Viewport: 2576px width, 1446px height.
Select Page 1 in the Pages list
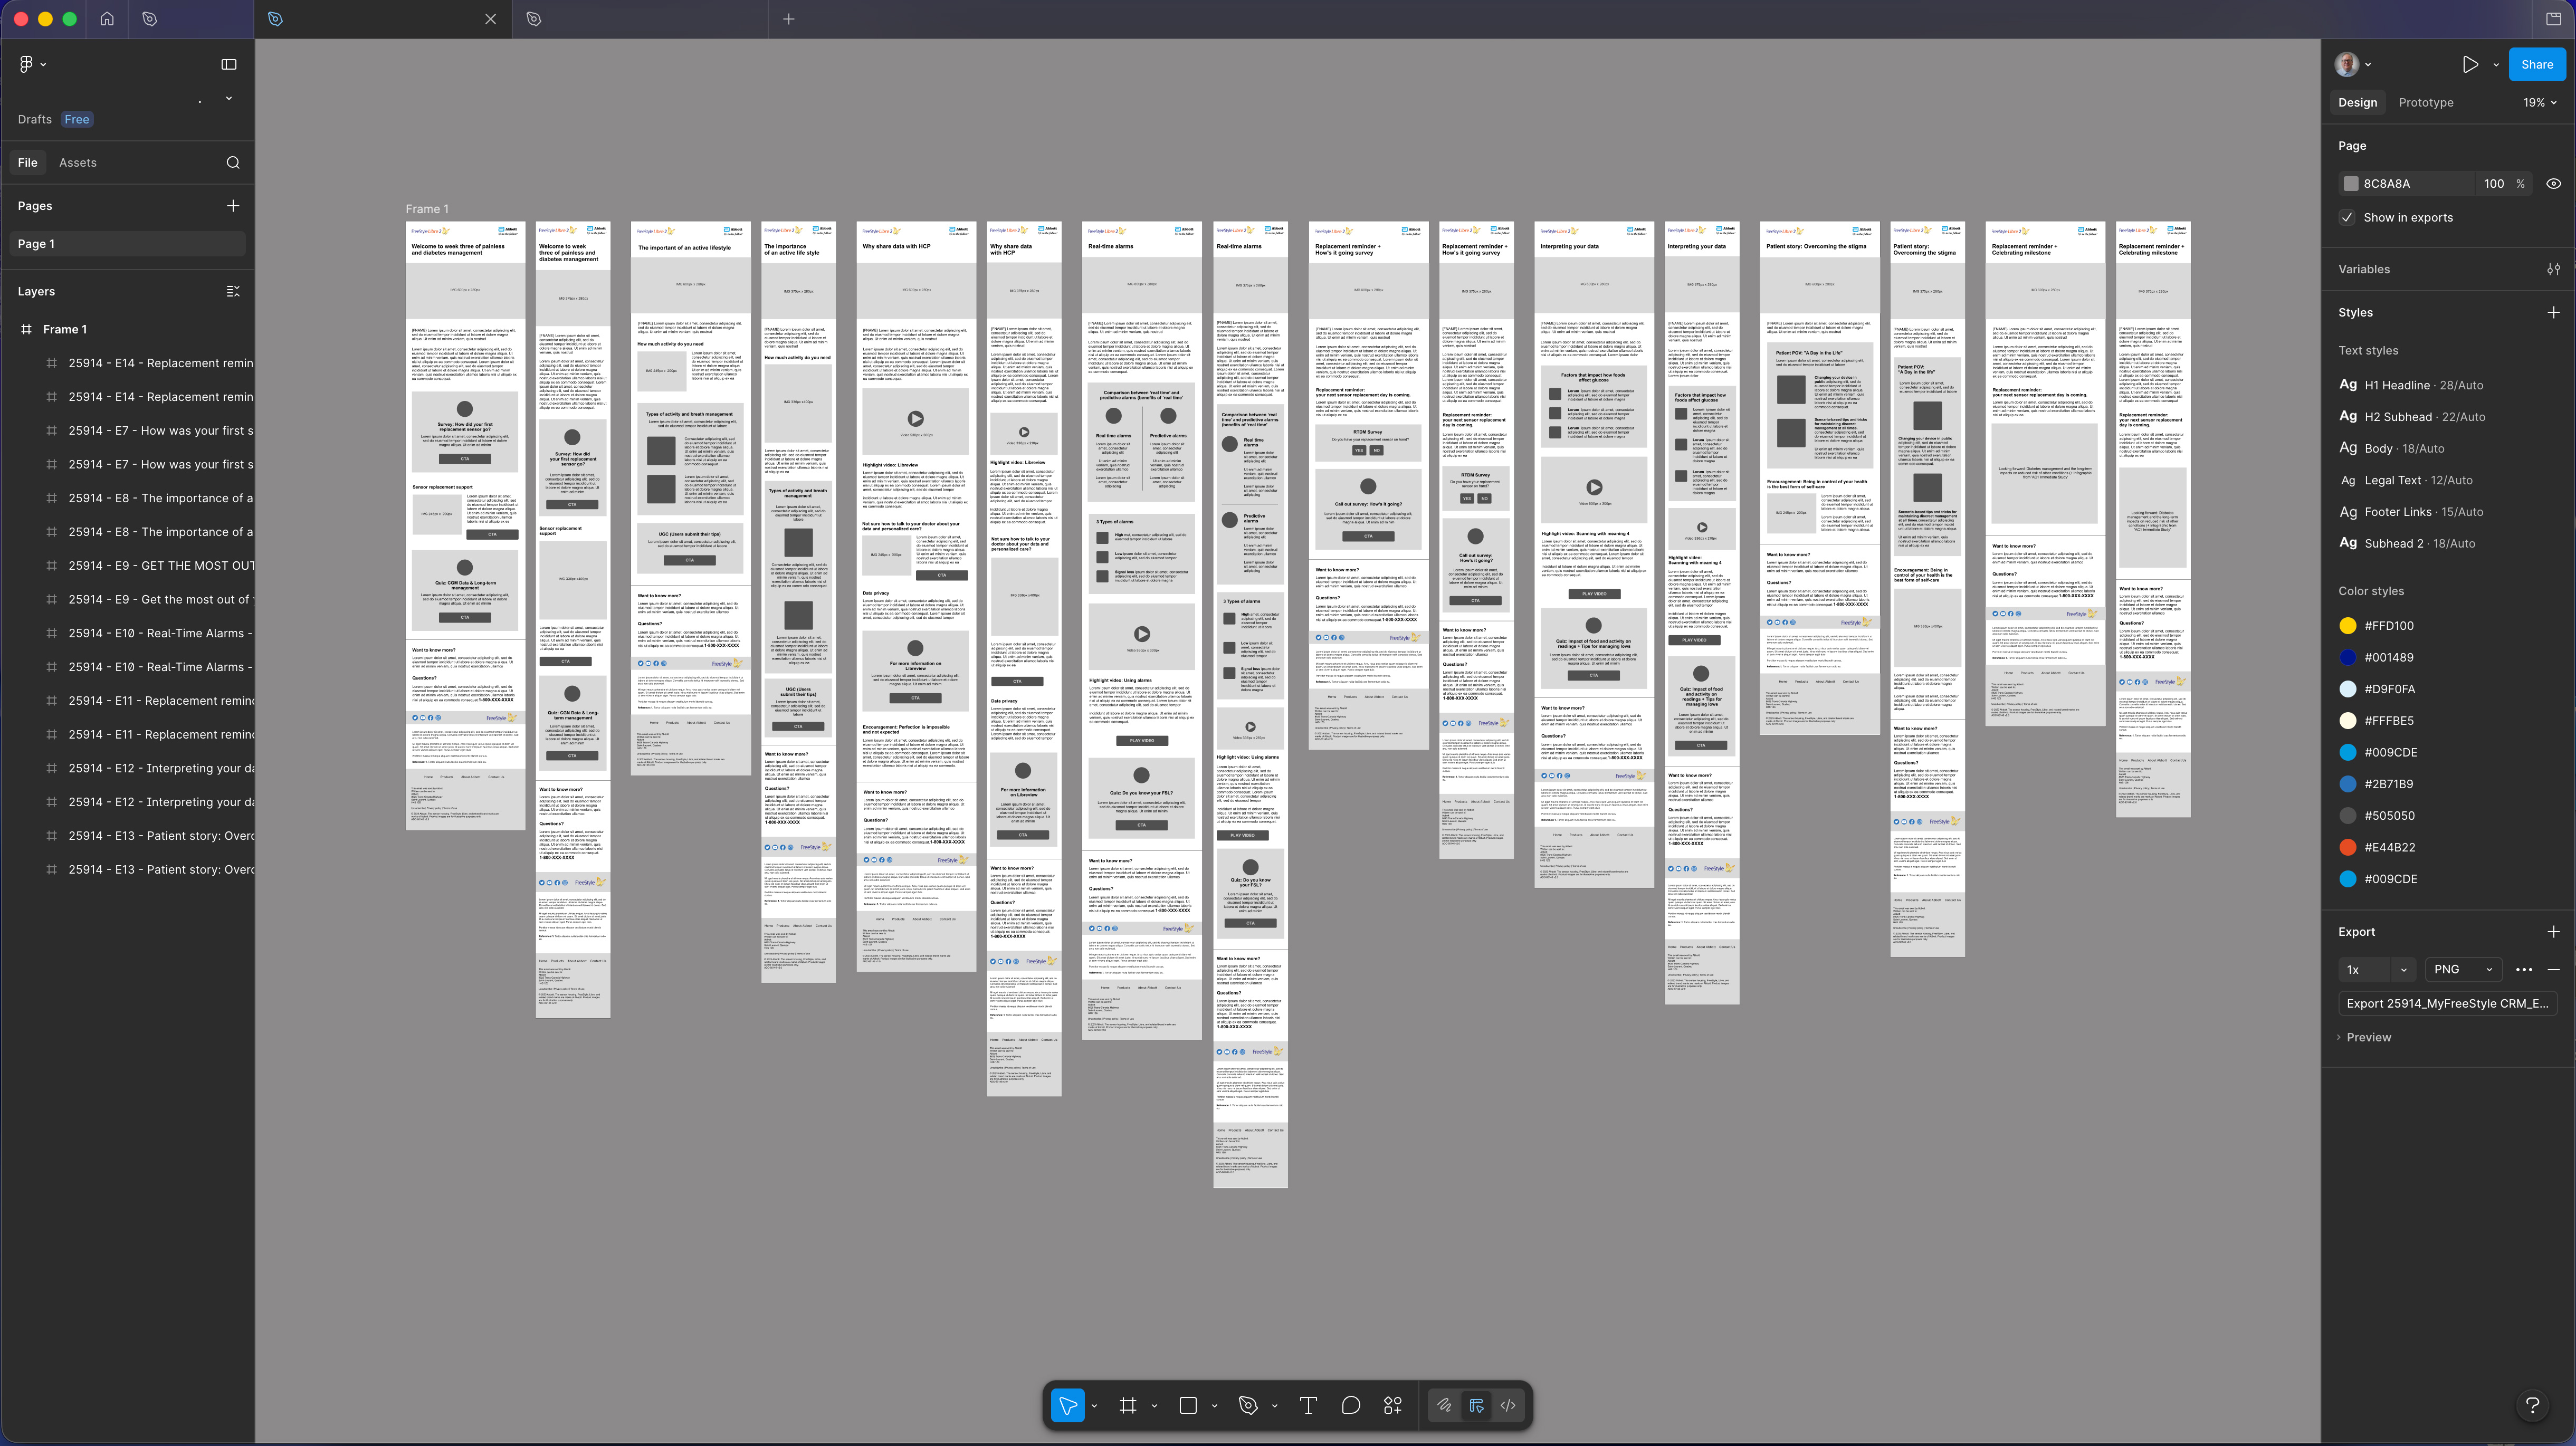click(37, 243)
